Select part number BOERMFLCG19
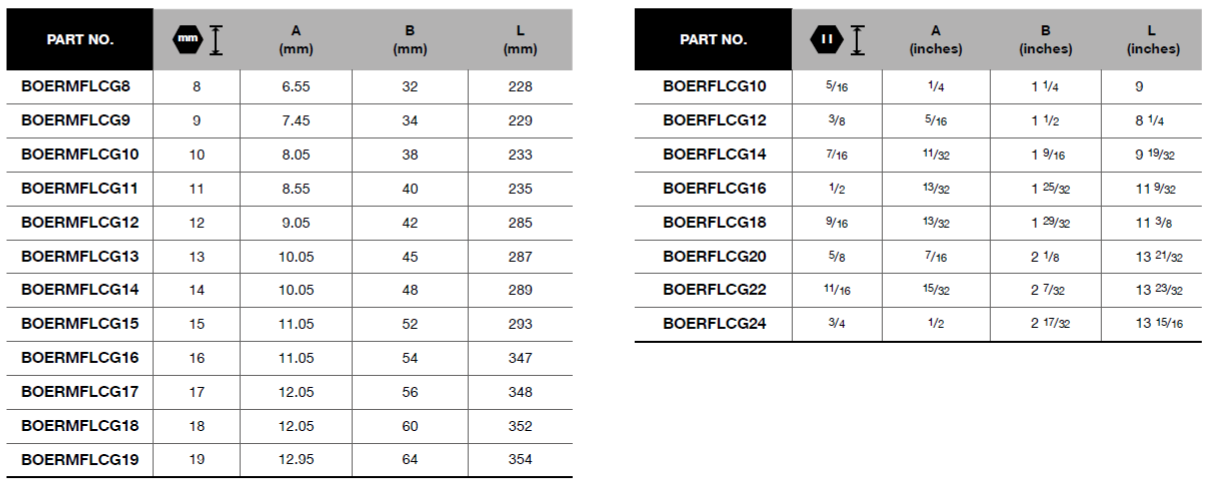The image size is (1210, 486). tap(80, 460)
